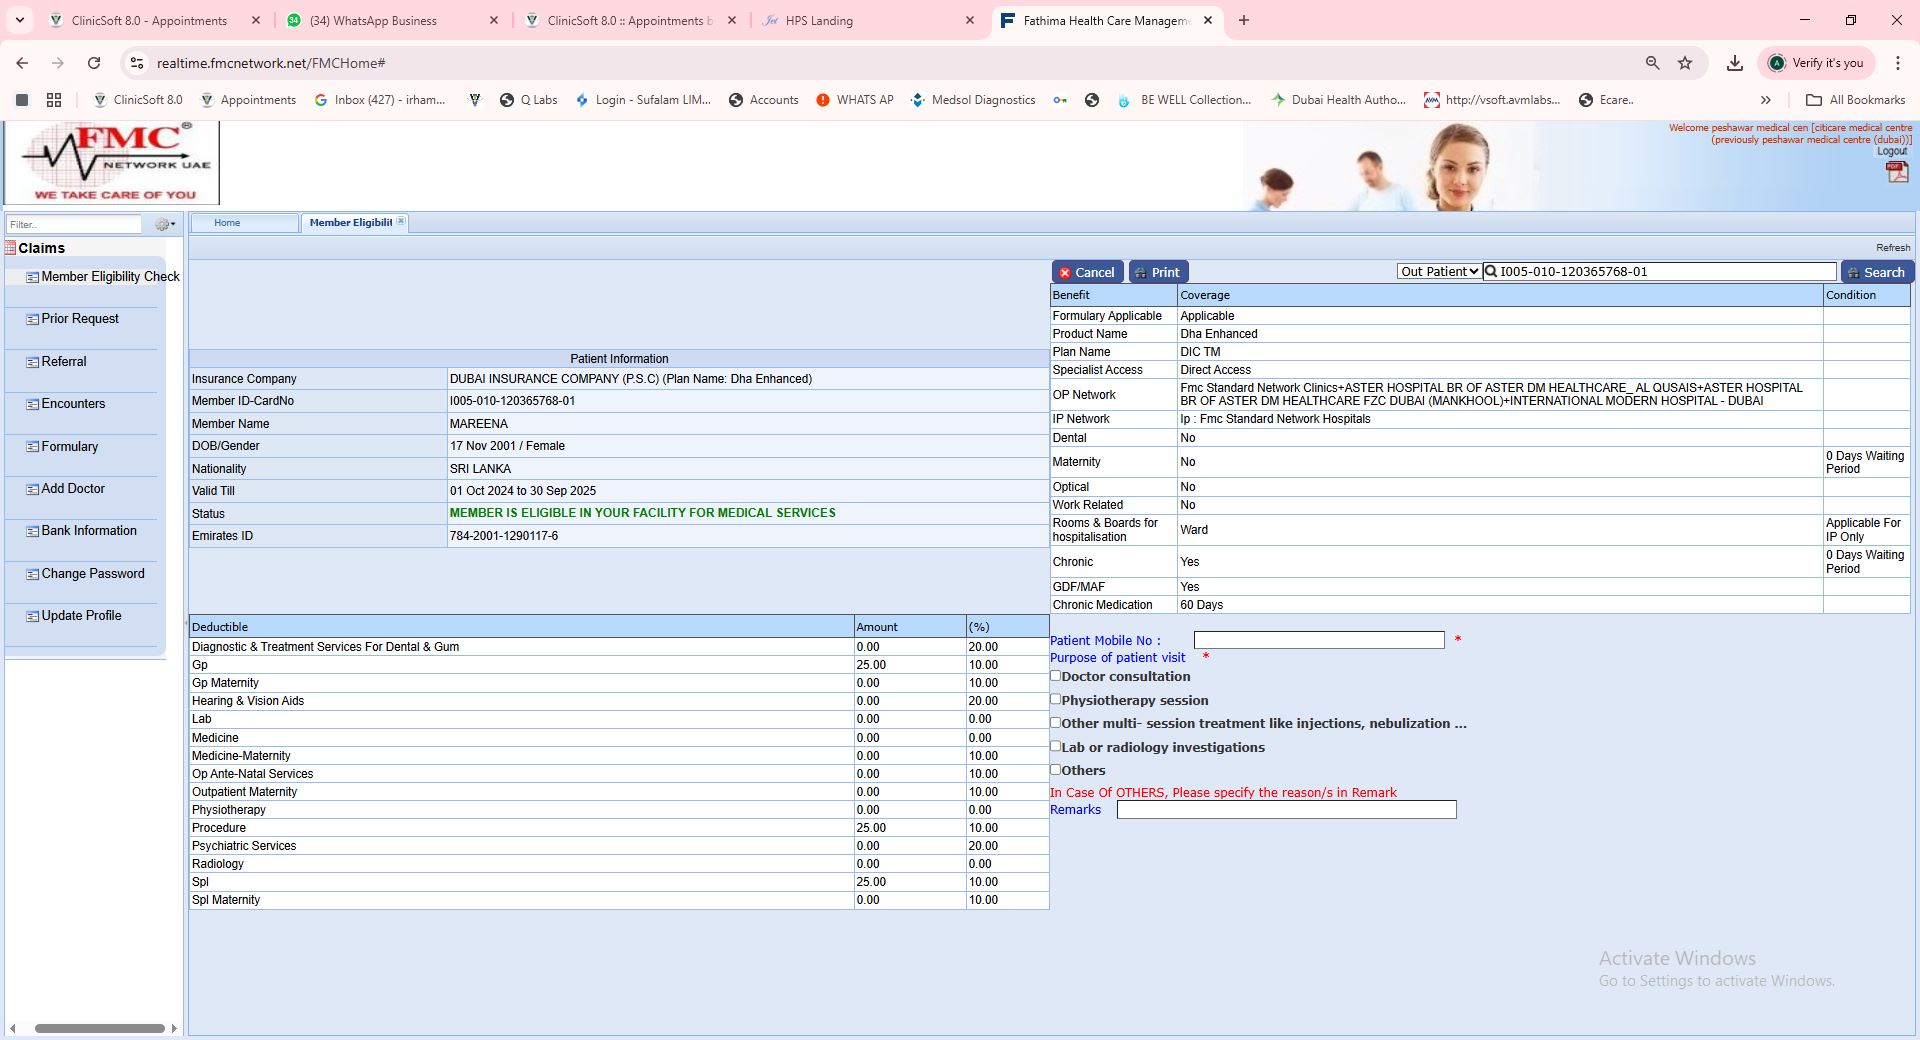Bookmark this page with the star icon

click(x=1685, y=63)
